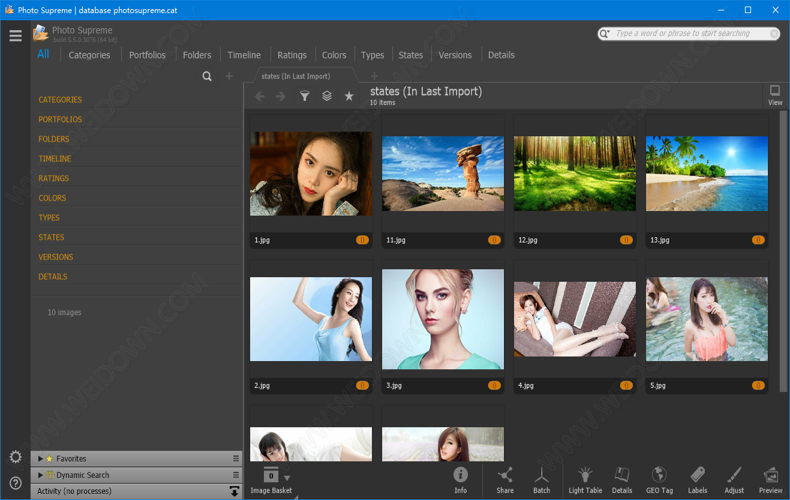This screenshot has height=500, width=790.
Task: Navigate forward with the right arrow
Action: (x=281, y=96)
